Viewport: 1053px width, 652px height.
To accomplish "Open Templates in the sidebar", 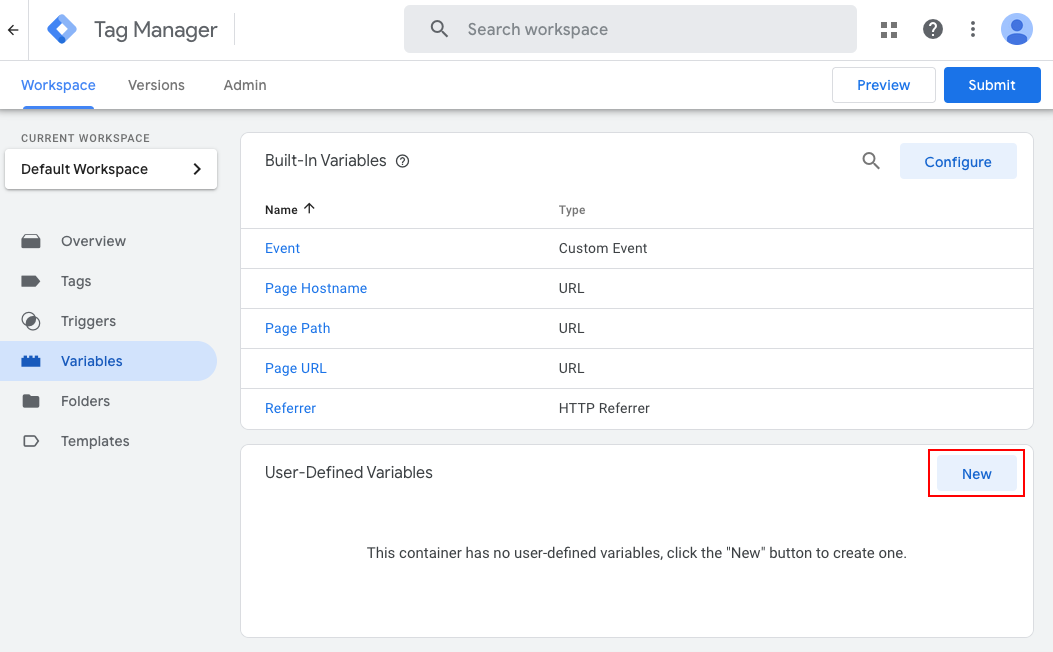I will pyautogui.click(x=95, y=441).
